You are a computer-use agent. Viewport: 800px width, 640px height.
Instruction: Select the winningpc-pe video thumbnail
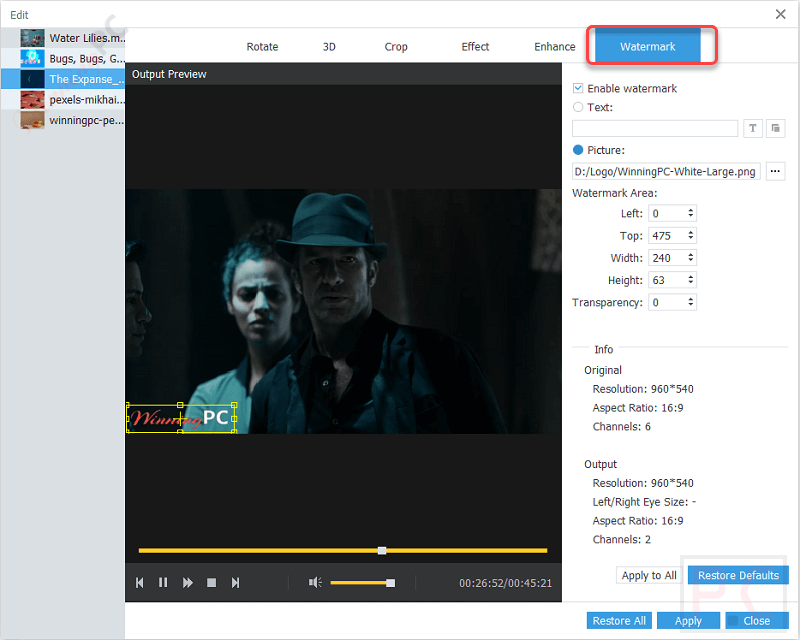point(32,120)
